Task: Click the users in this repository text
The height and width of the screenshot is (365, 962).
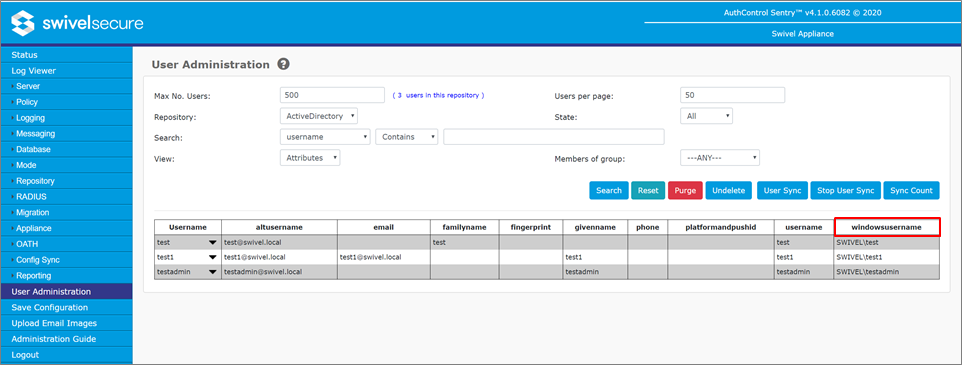Action: tap(439, 96)
